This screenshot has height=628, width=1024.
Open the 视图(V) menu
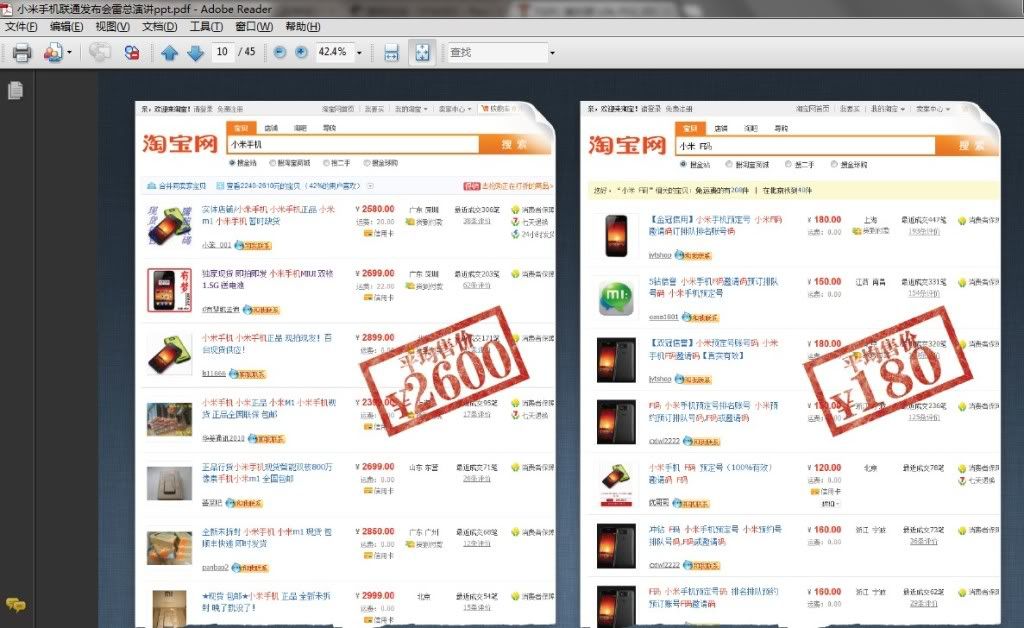tap(112, 26)
